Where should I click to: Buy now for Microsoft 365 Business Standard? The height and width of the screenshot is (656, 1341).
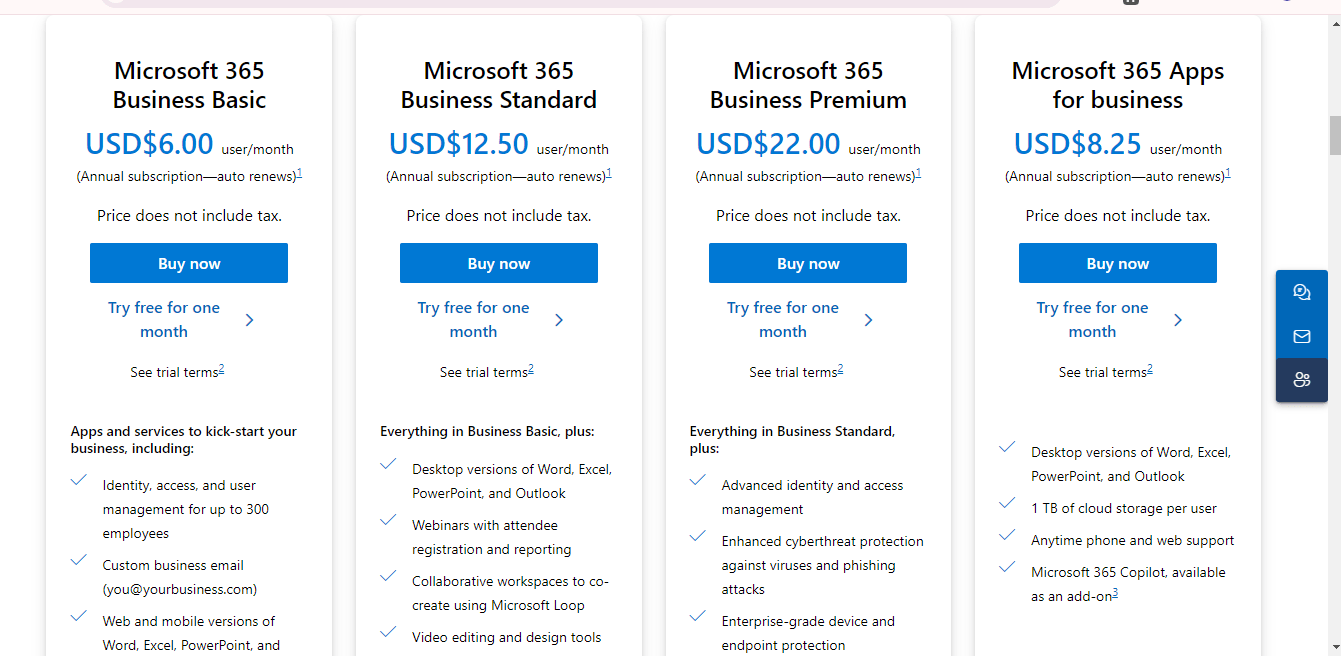tap(498, 263)
